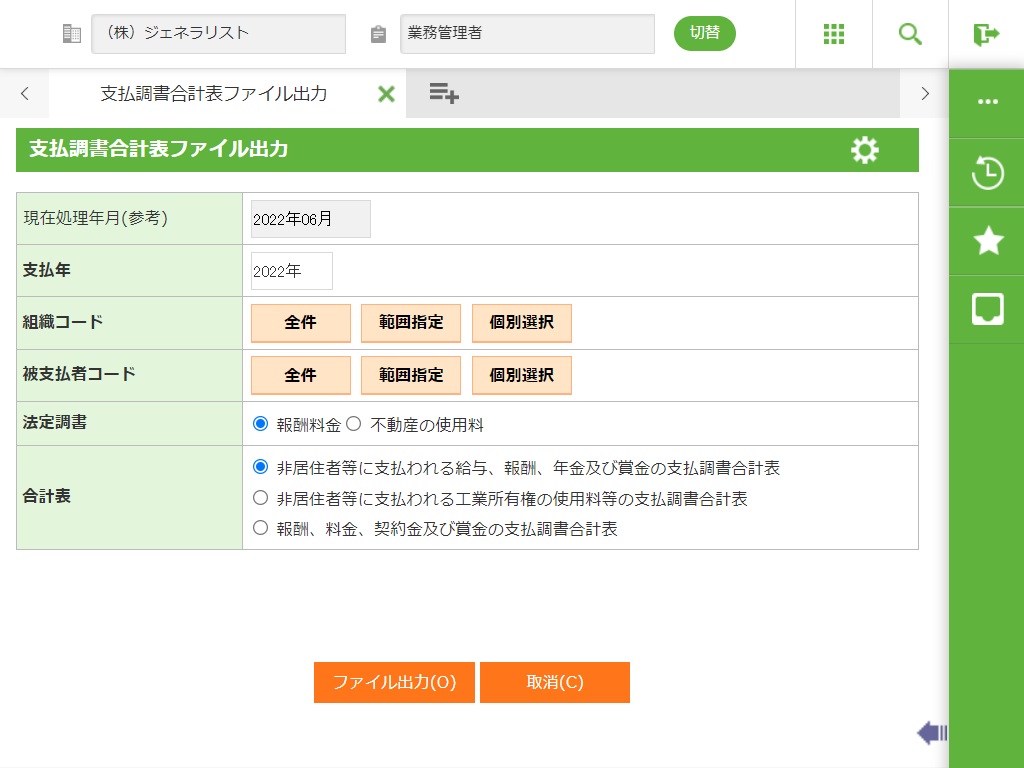The height and width of the screenshot is (768, 1024).
Task: Switch to 支払調書合計表ファイル出力 tab
Action: coord(213,94)
